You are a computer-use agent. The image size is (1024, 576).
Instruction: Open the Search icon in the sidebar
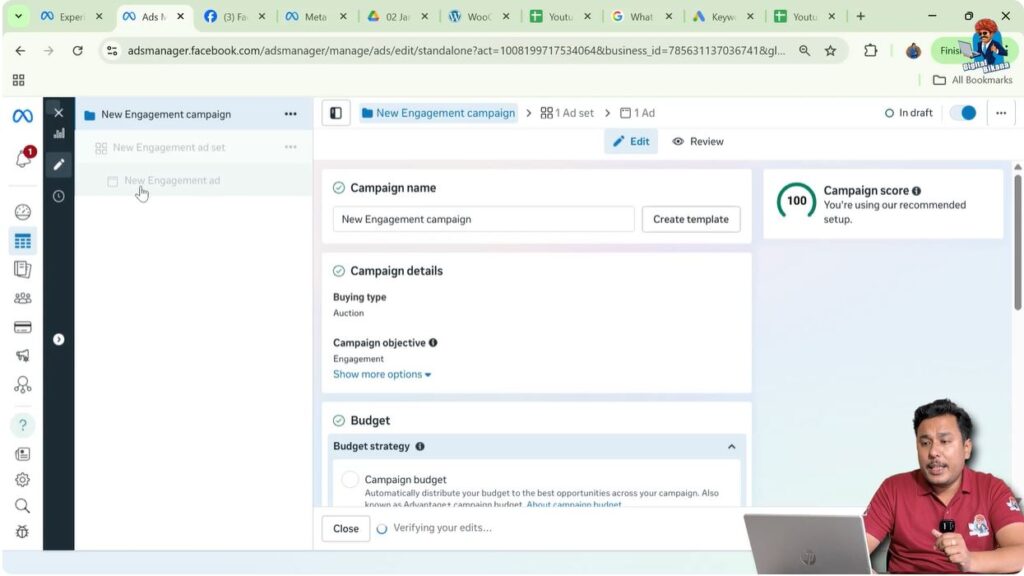[x=22, y=506]
